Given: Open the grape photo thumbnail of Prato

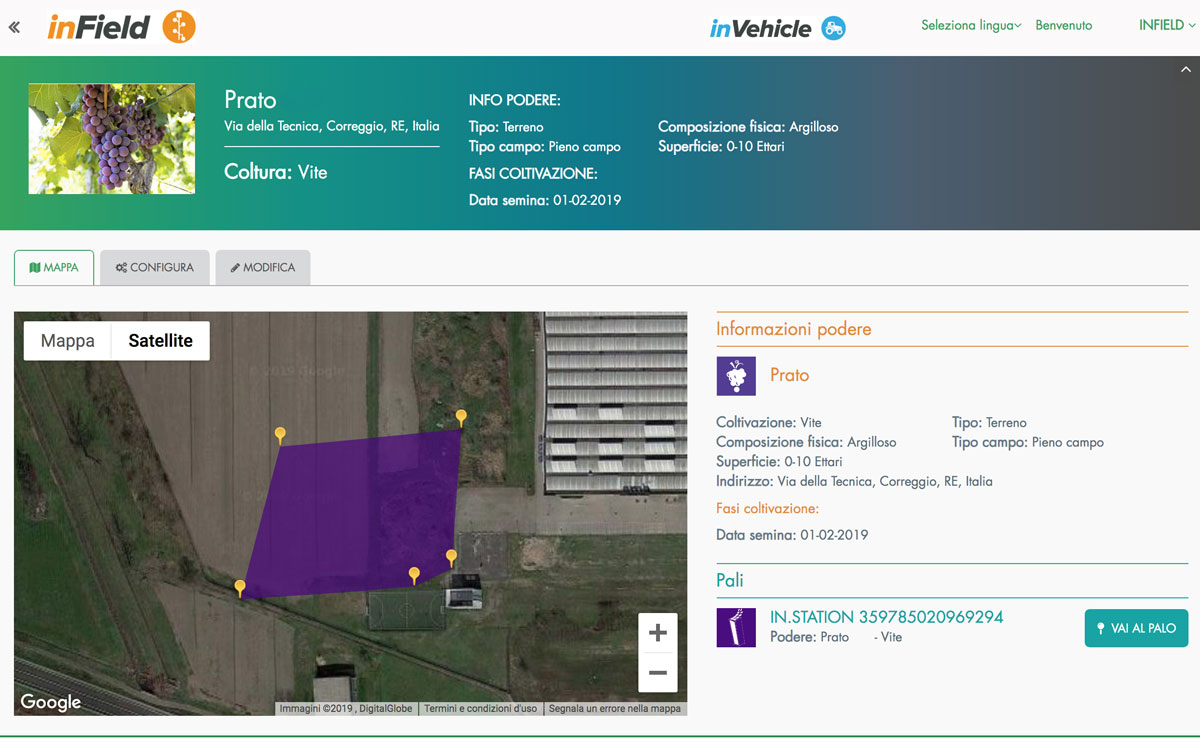Looking at the screenshot, I should pyautogui.click(x=112, y=138).
